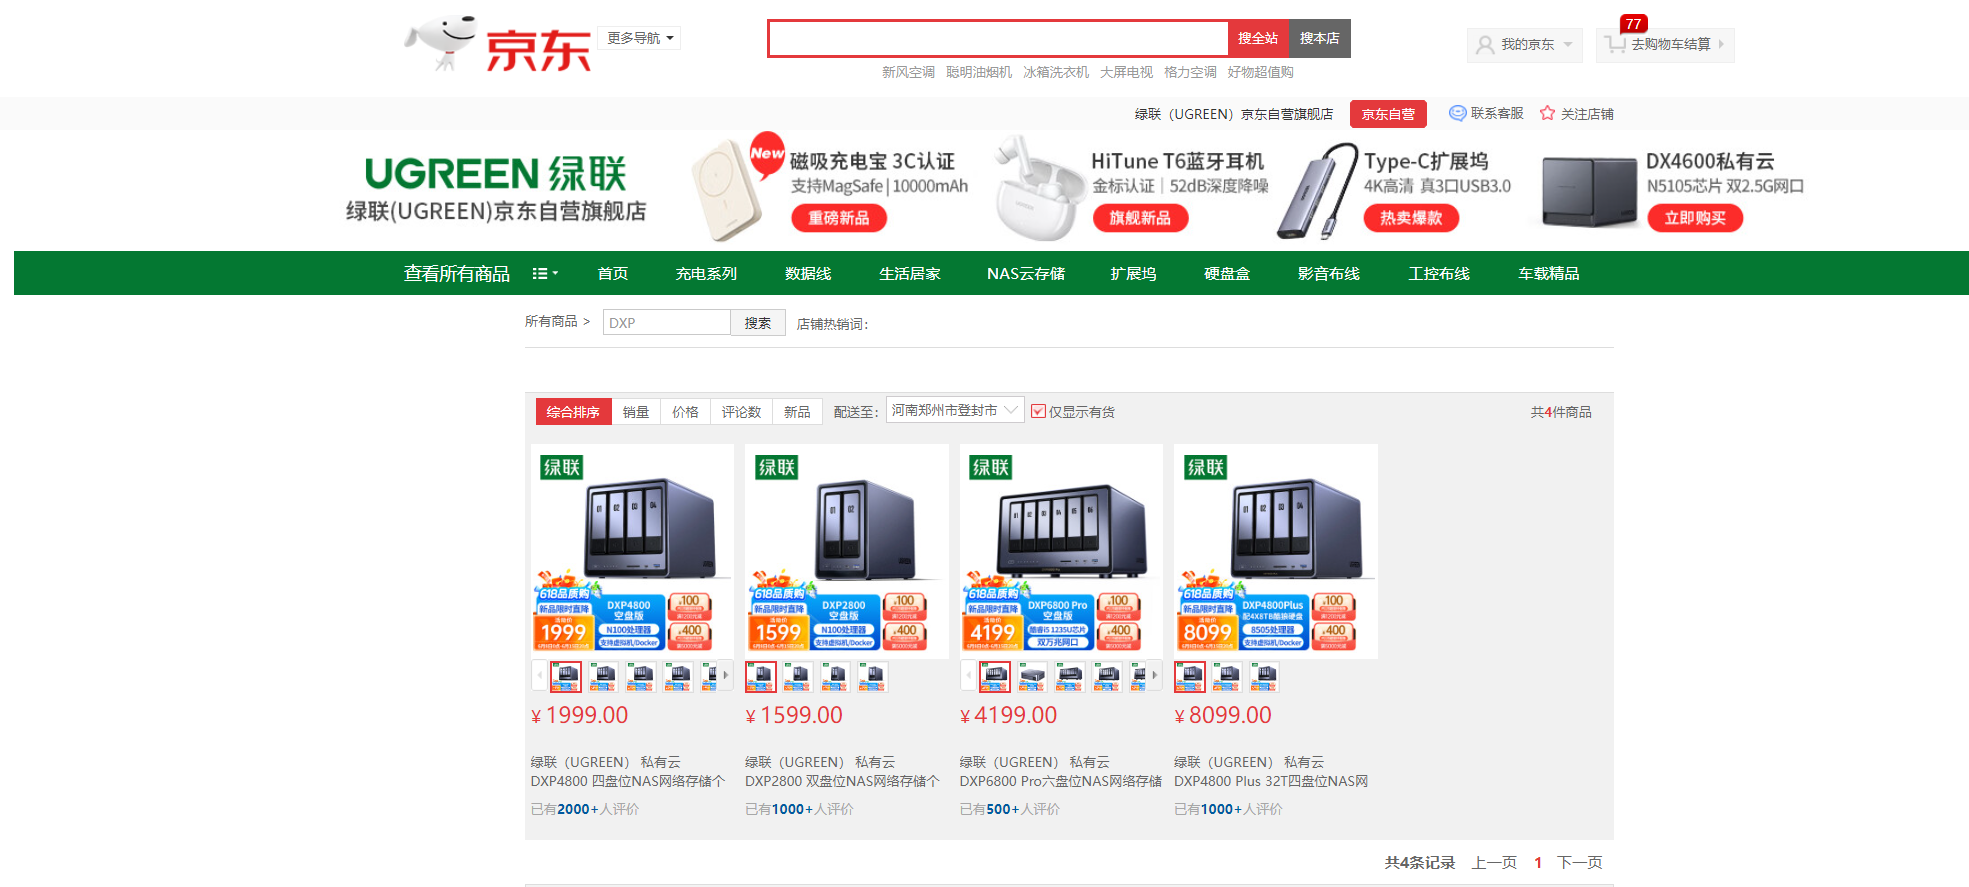Image resolution: width=1969 pixels, height=887 pixels.
Task: Click the 热卖爆款 banner button
Action: 1411,218
